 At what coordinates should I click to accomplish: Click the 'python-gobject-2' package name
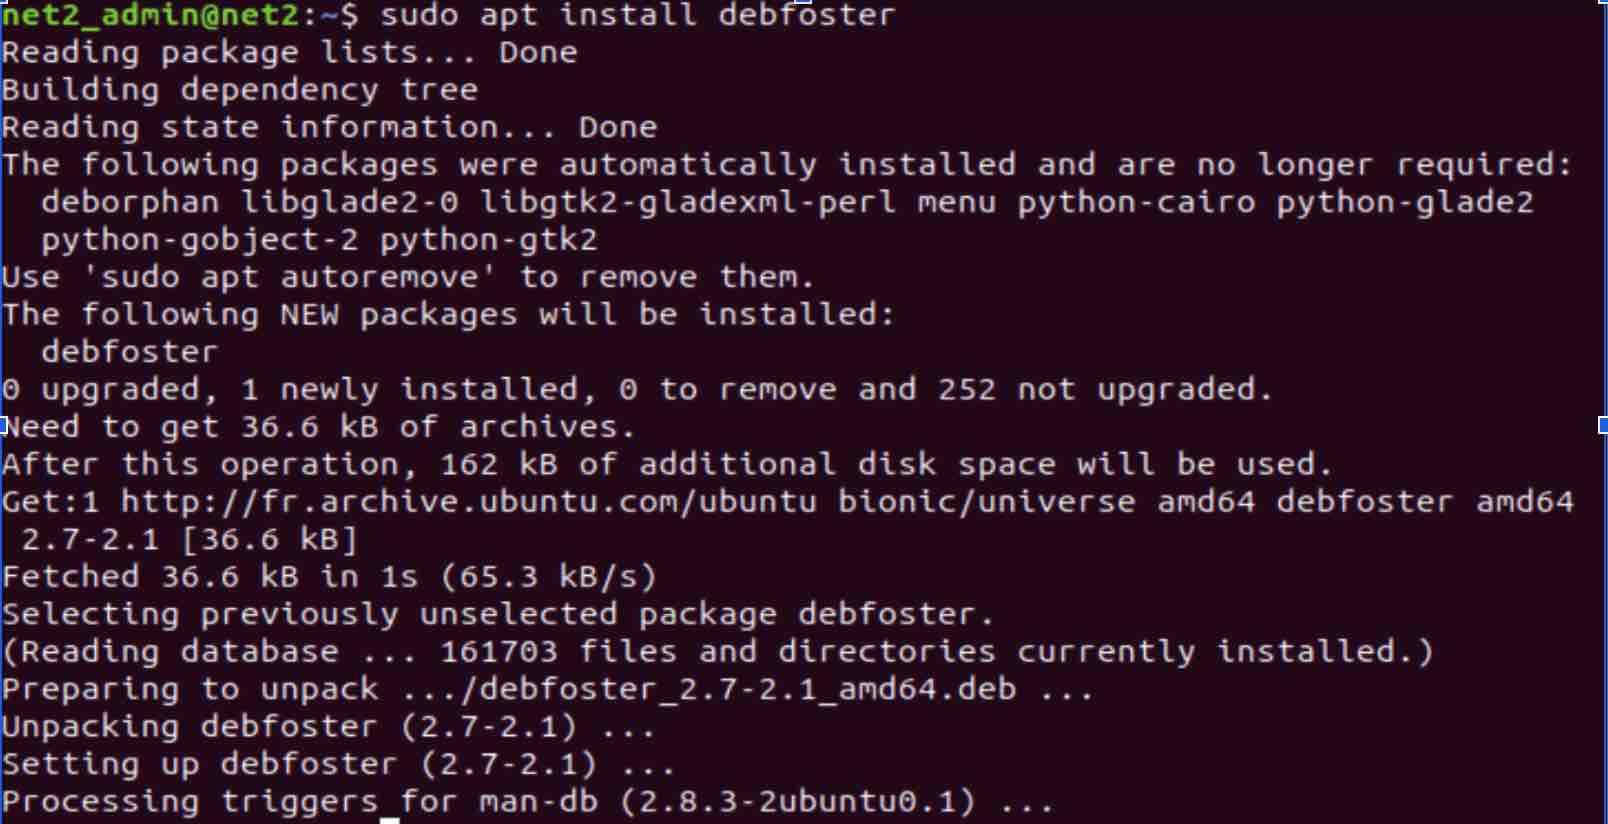point(199,240)
